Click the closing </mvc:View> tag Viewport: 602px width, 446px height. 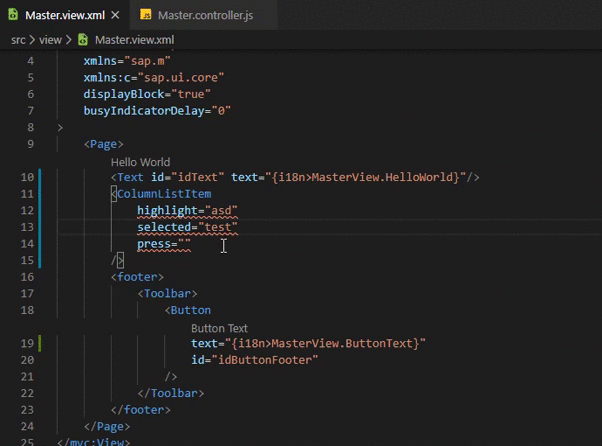[x=94, y=442]
